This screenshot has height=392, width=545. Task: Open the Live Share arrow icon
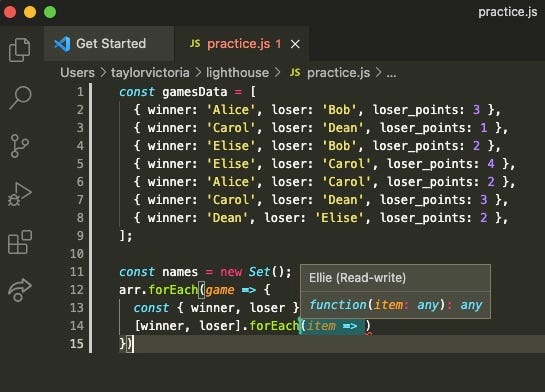click(20, 290)
